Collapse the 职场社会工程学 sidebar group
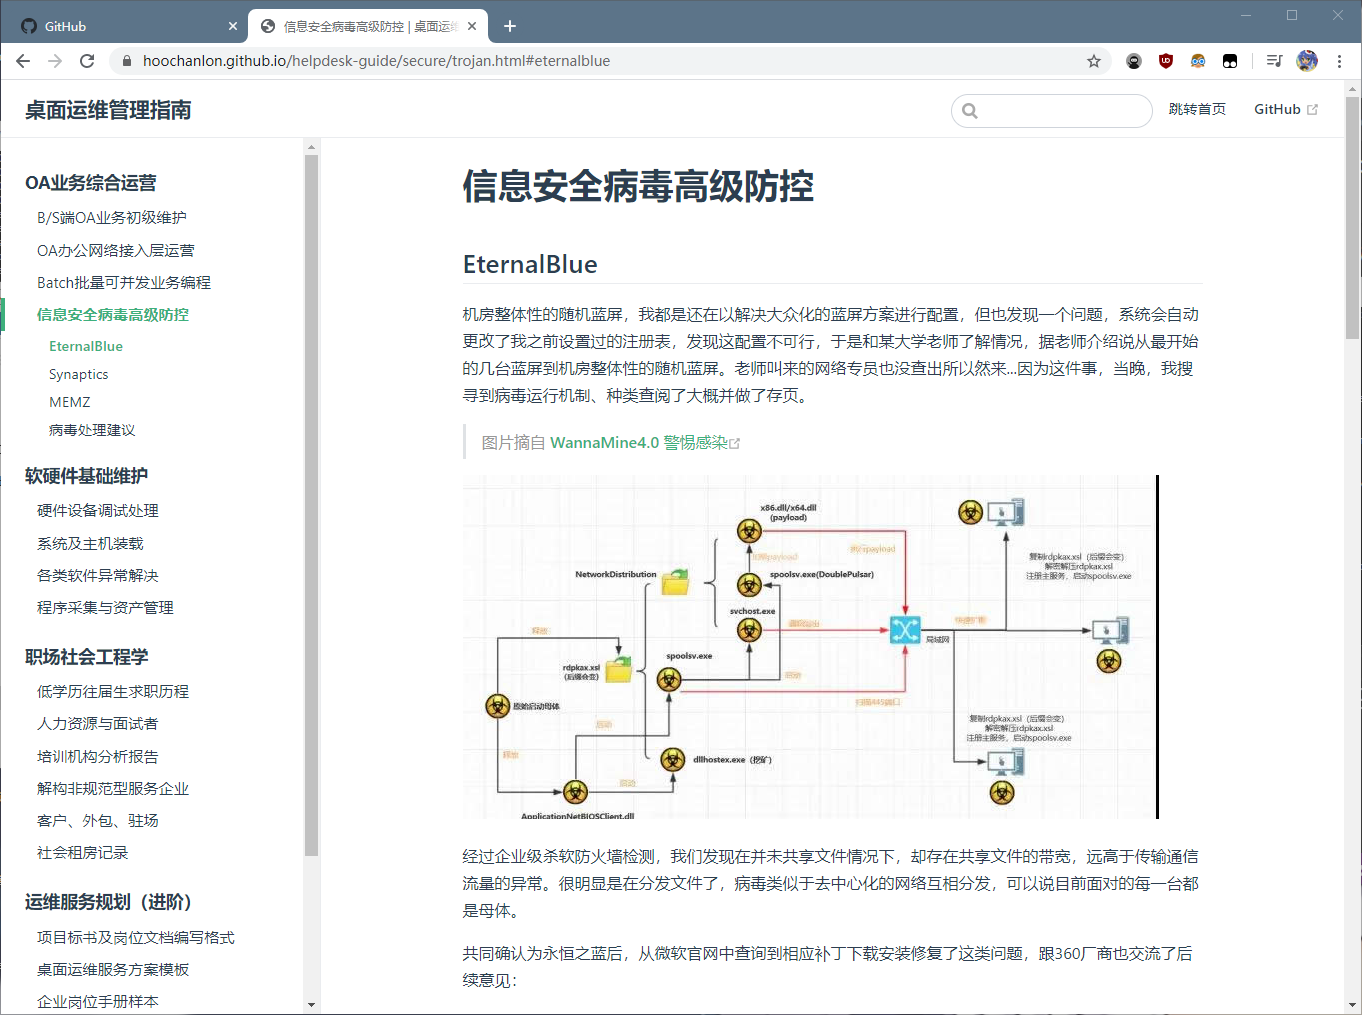1362x1015 pixels. coord(86,657)
